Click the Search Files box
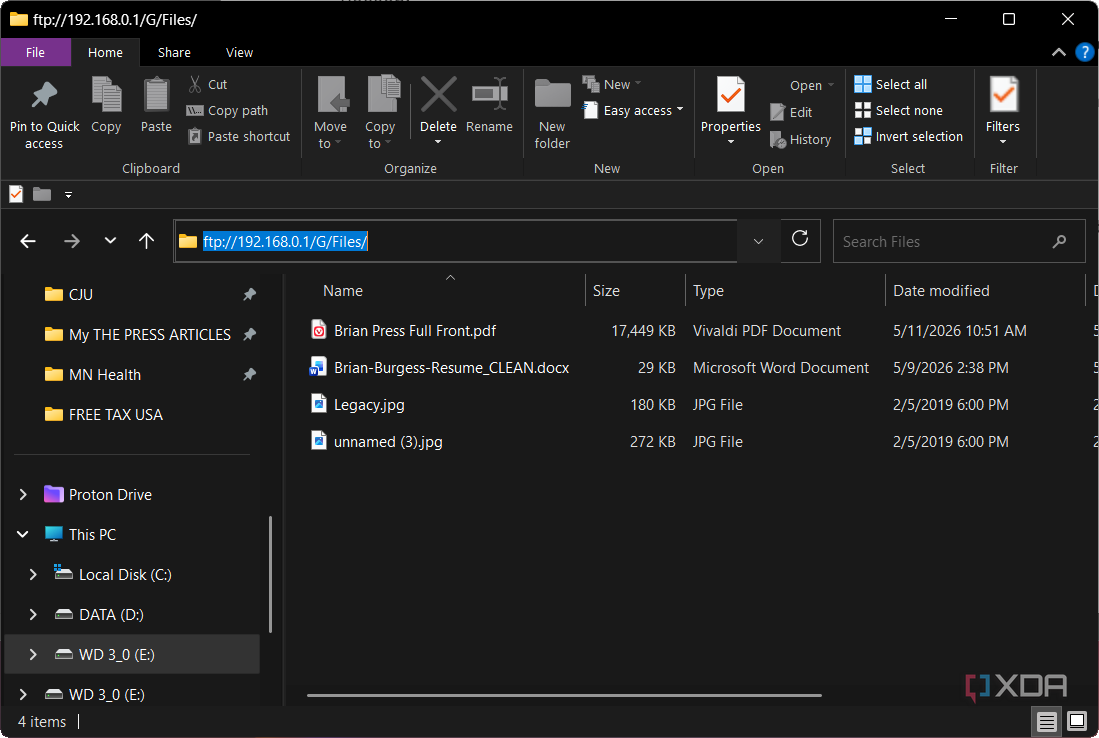Viewport: 1099px width, 738px height. [958, 241]
